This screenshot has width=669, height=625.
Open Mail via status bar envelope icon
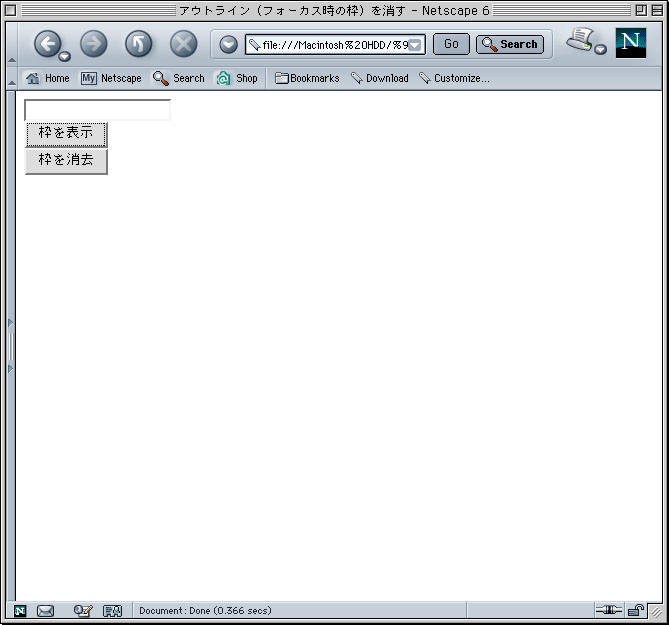pyautogui.click(x=45, y=611)
